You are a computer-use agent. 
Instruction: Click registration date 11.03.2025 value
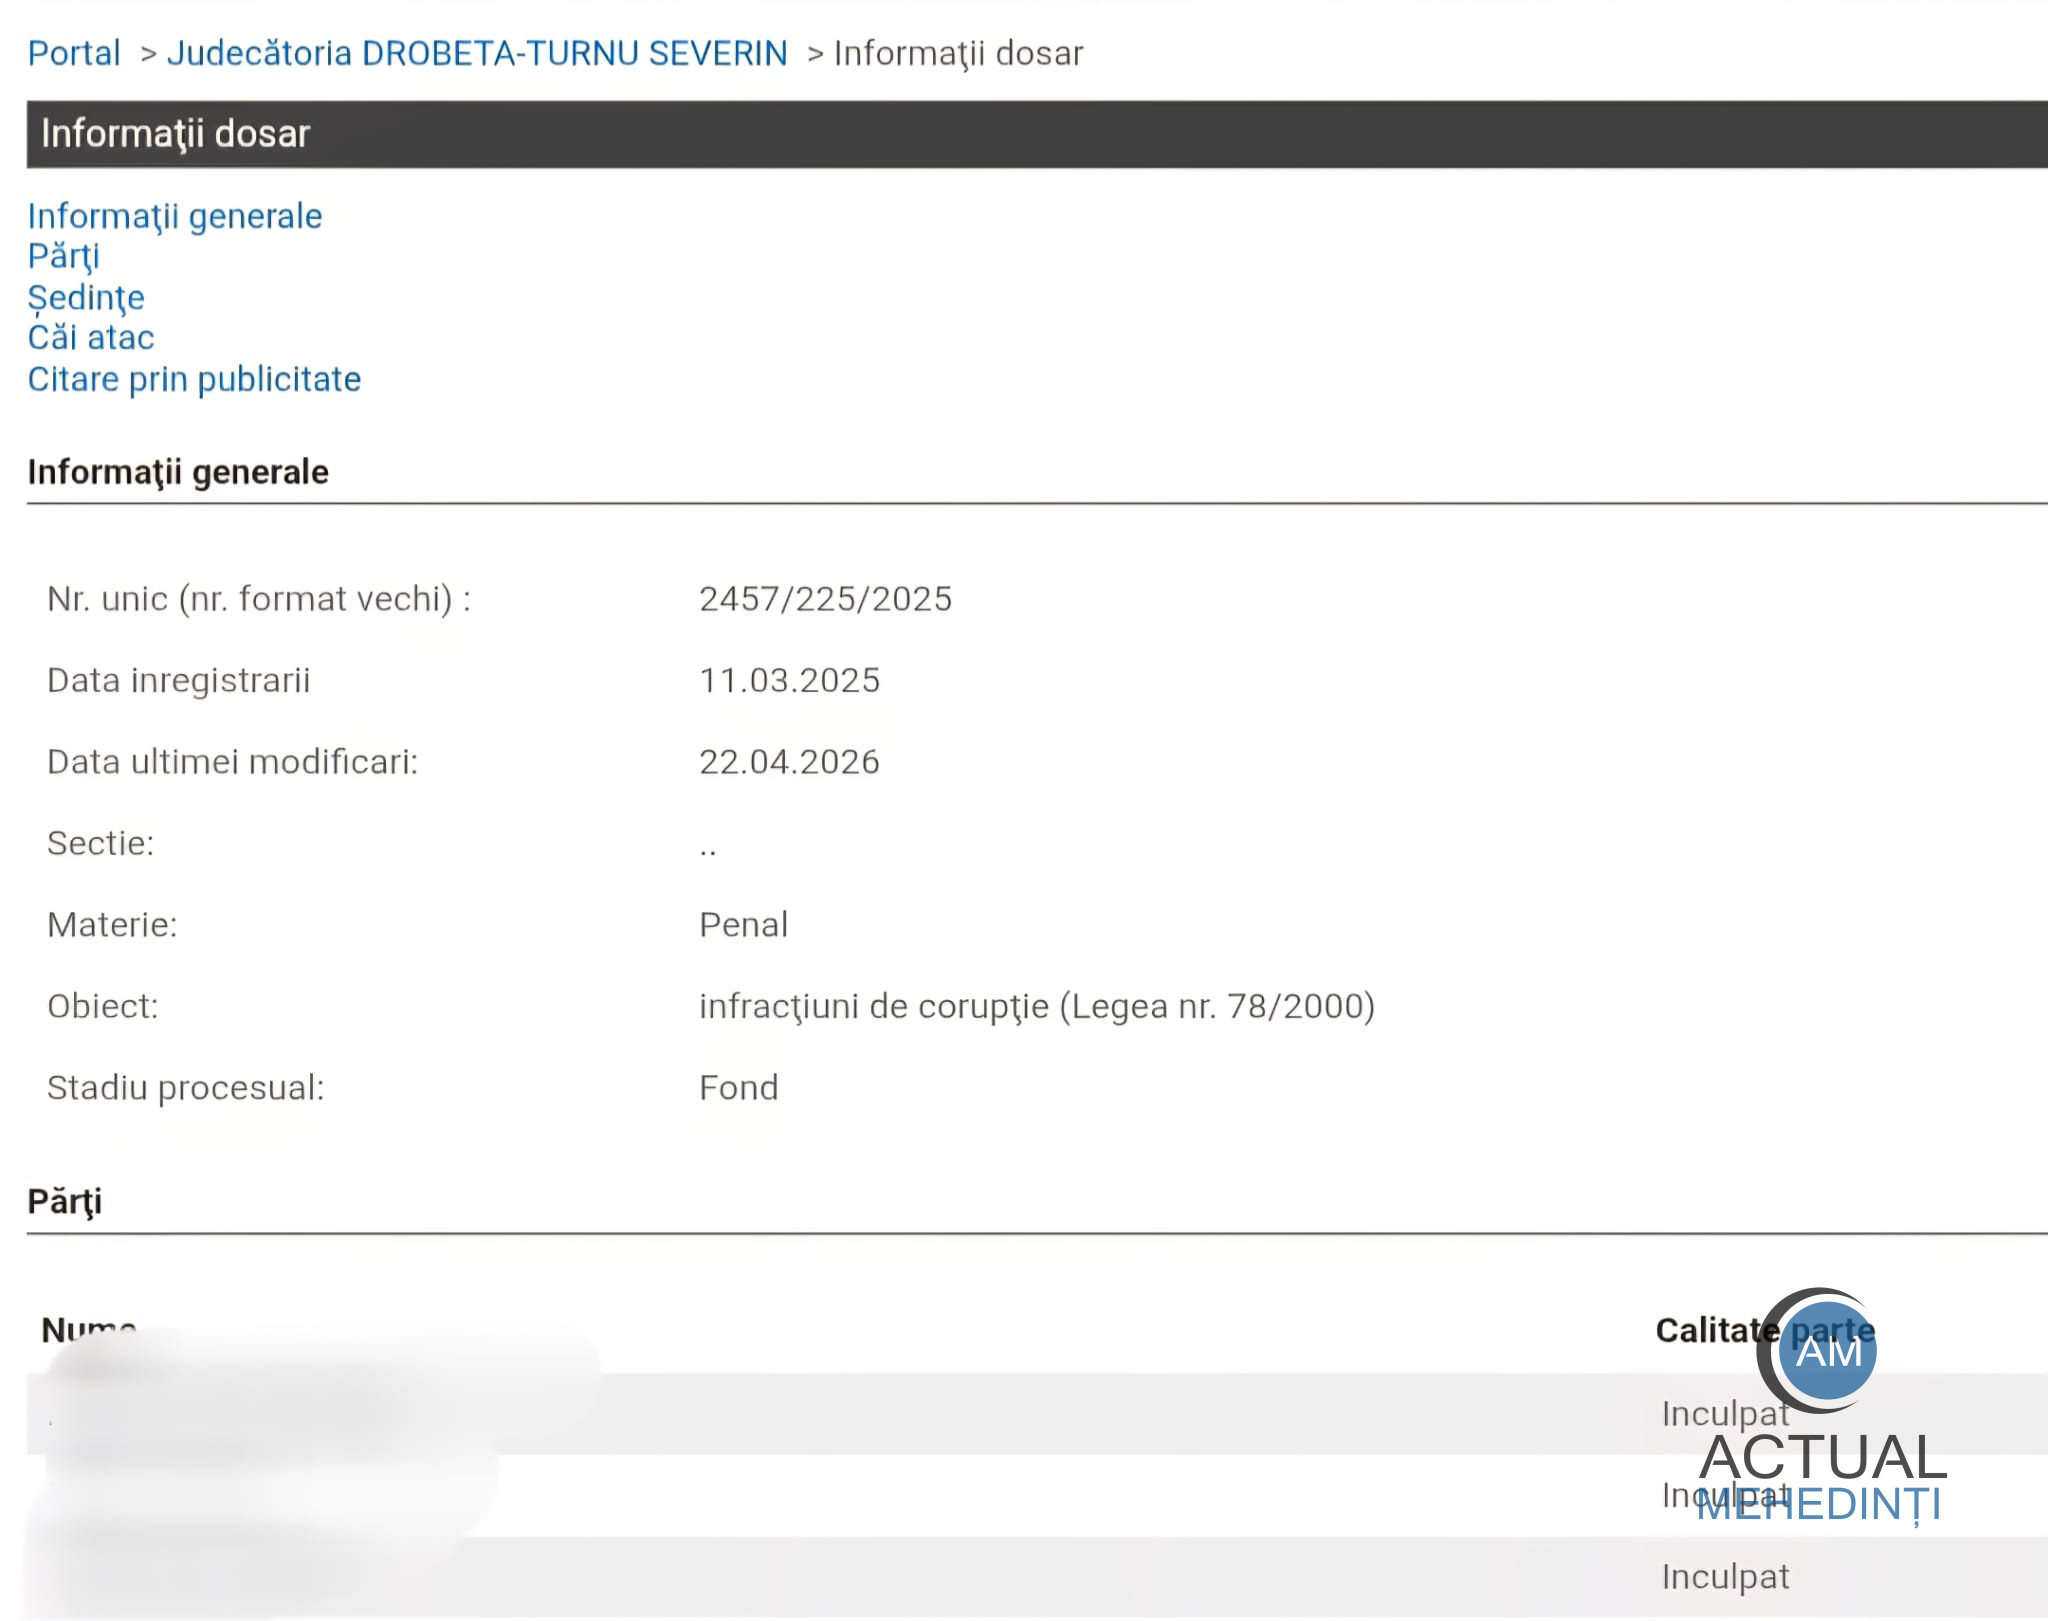tap(789, 680)
